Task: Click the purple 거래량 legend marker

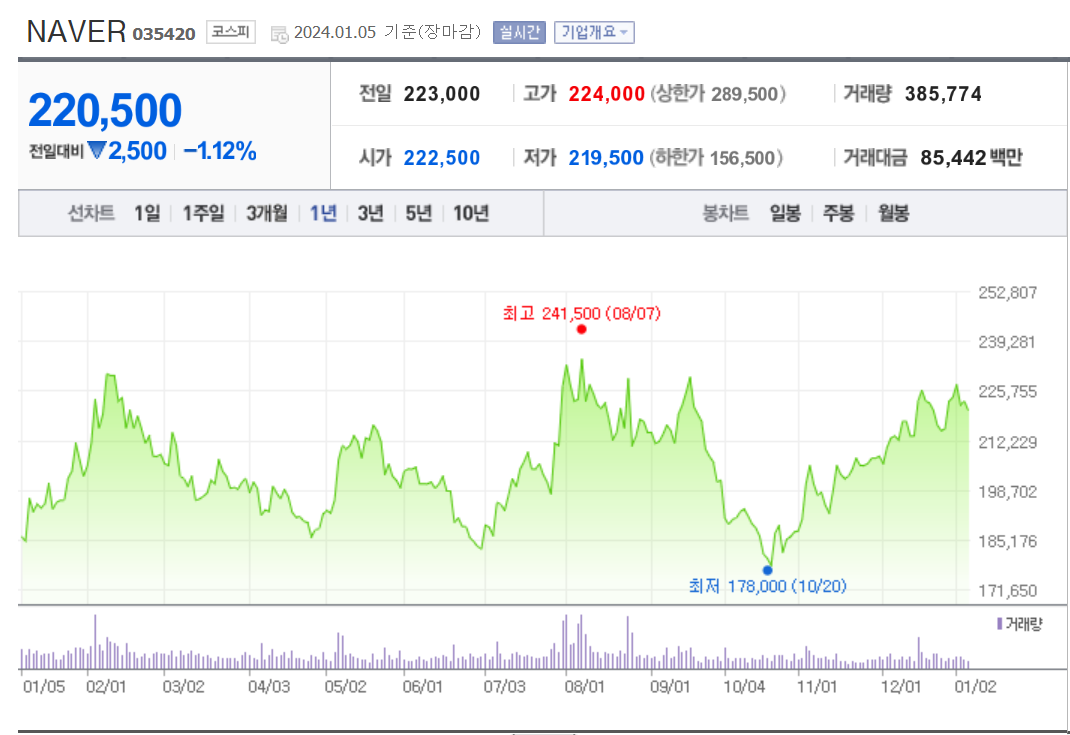Action: (x=1000, y=624)
